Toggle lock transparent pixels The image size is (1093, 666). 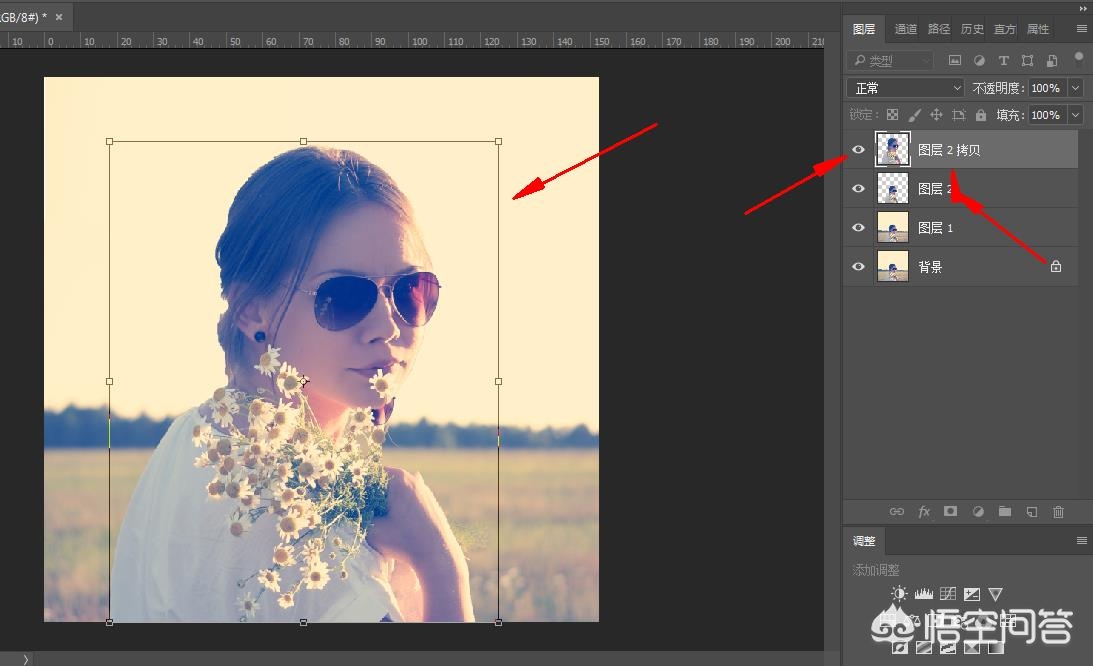coord(893,115)
